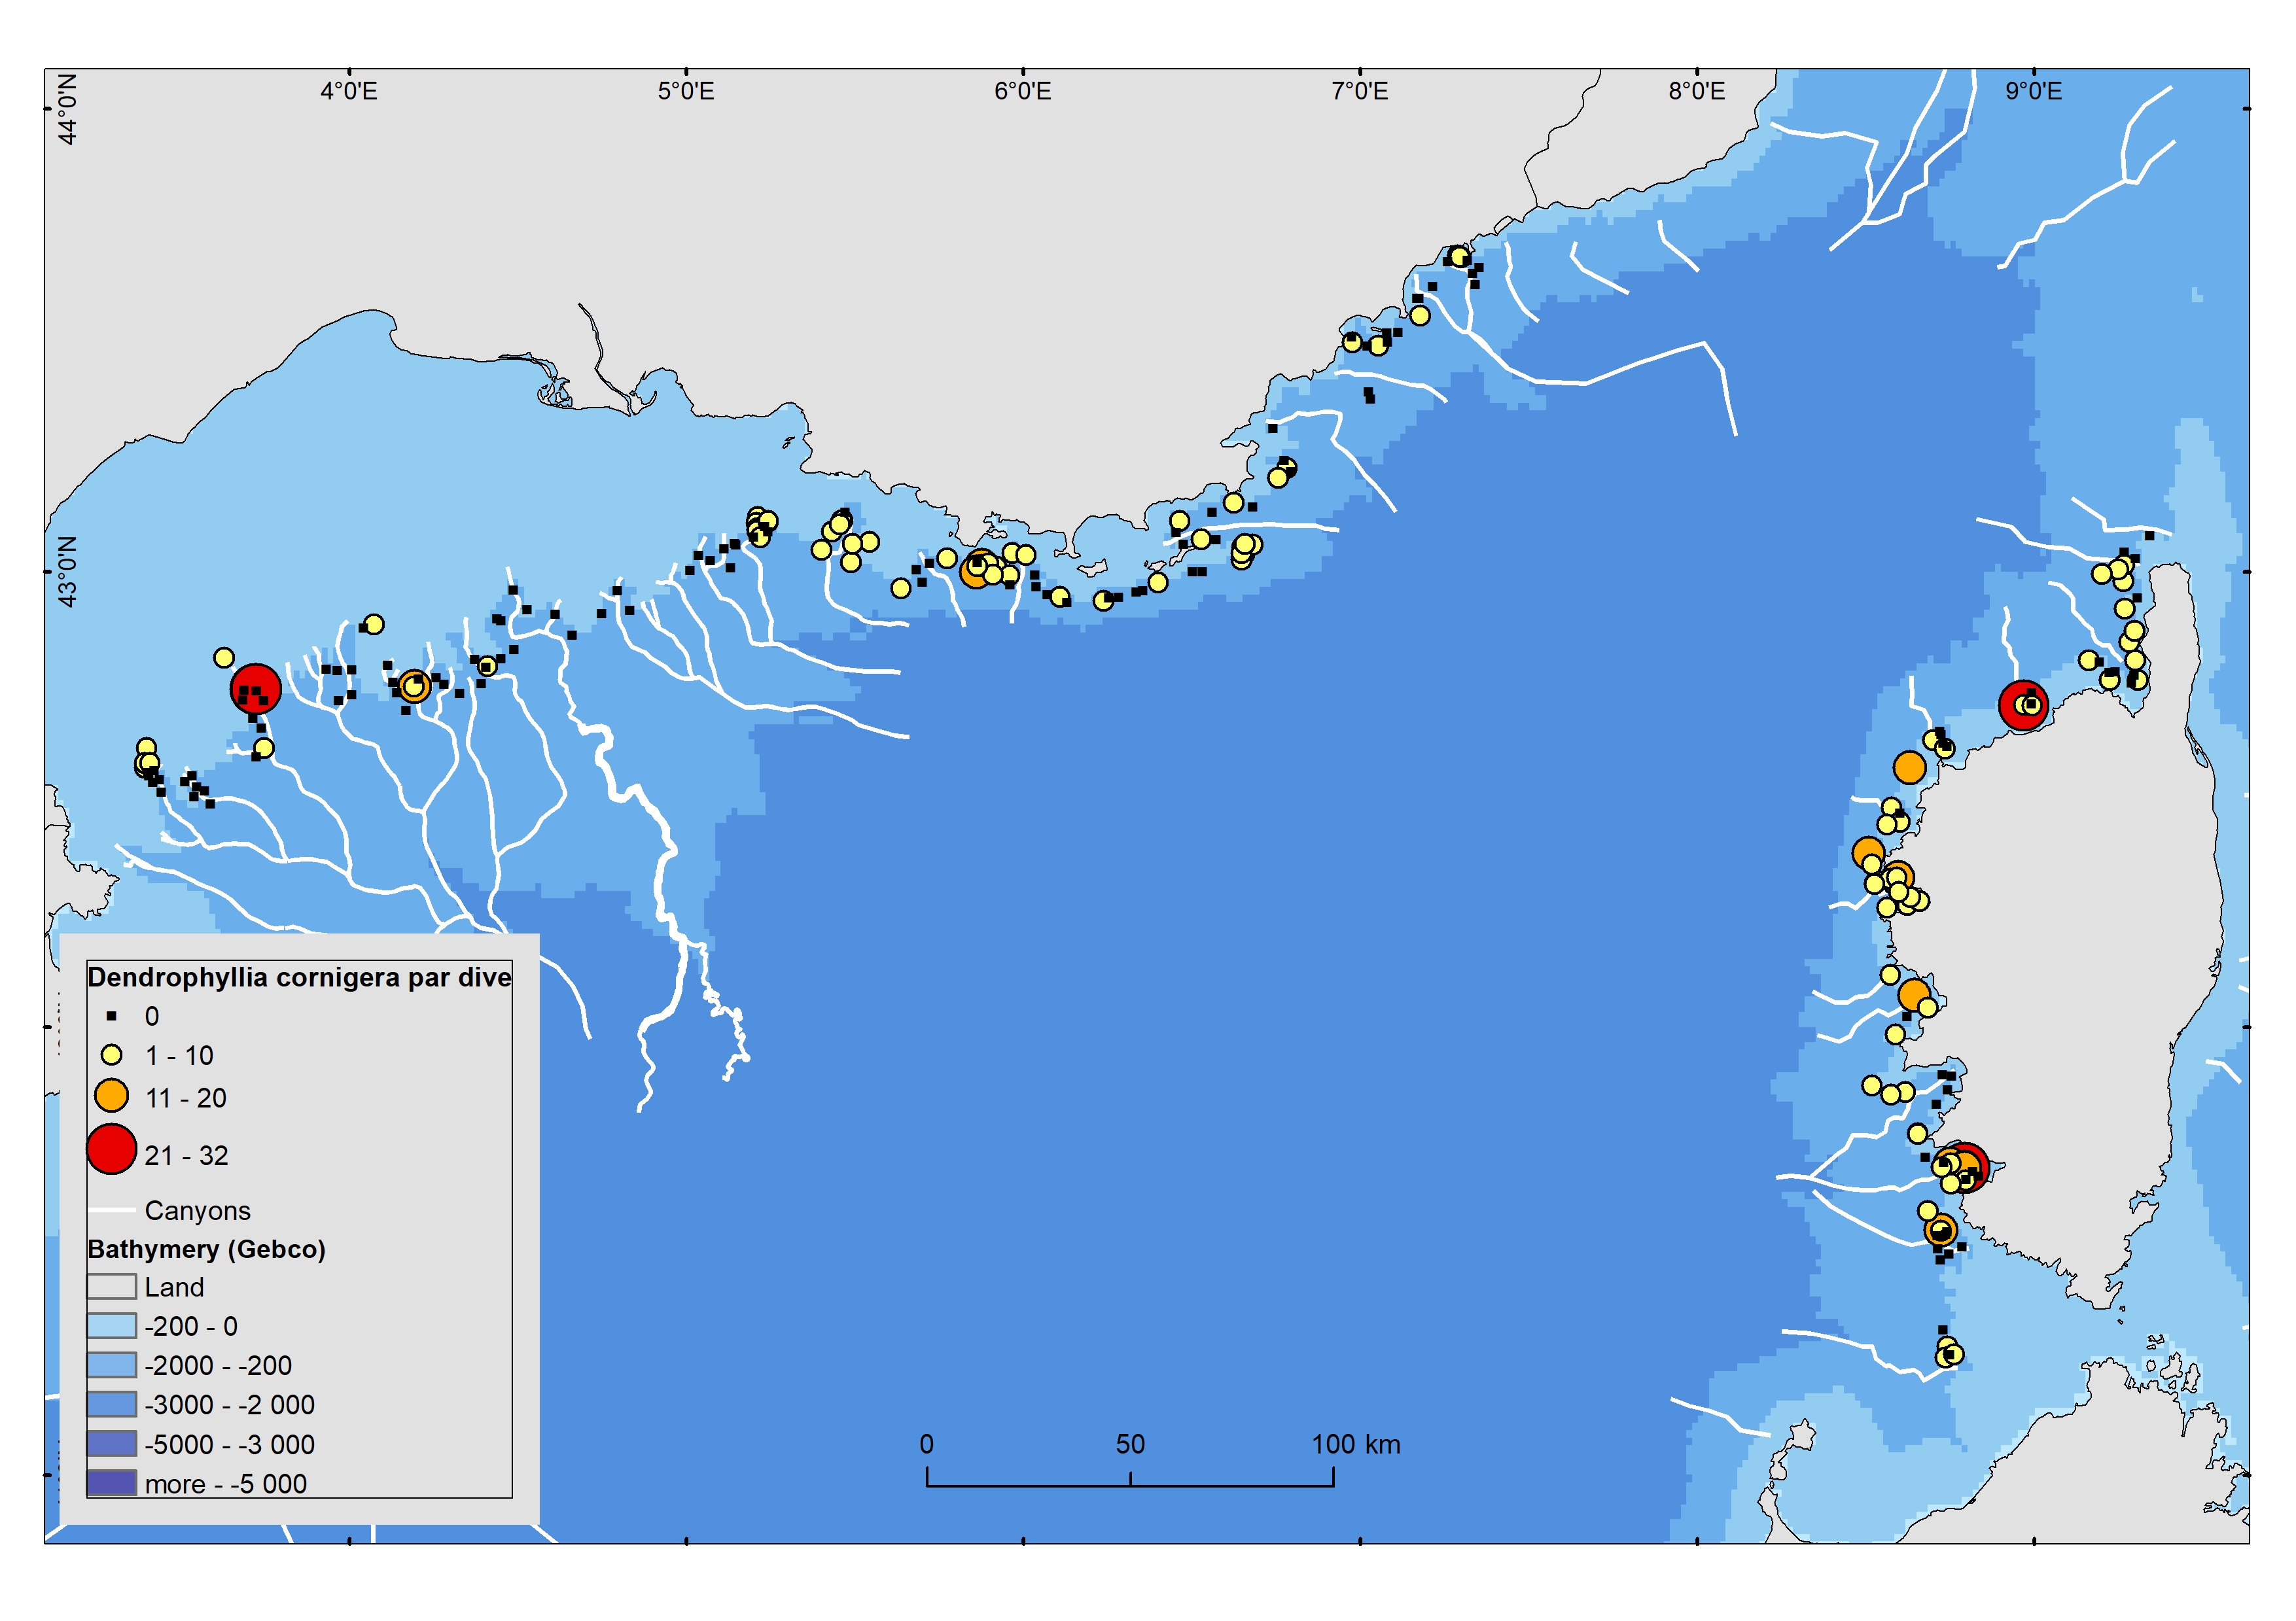
Task: Click the 'Canyons' legend label
Action: tap(197, 1210)
